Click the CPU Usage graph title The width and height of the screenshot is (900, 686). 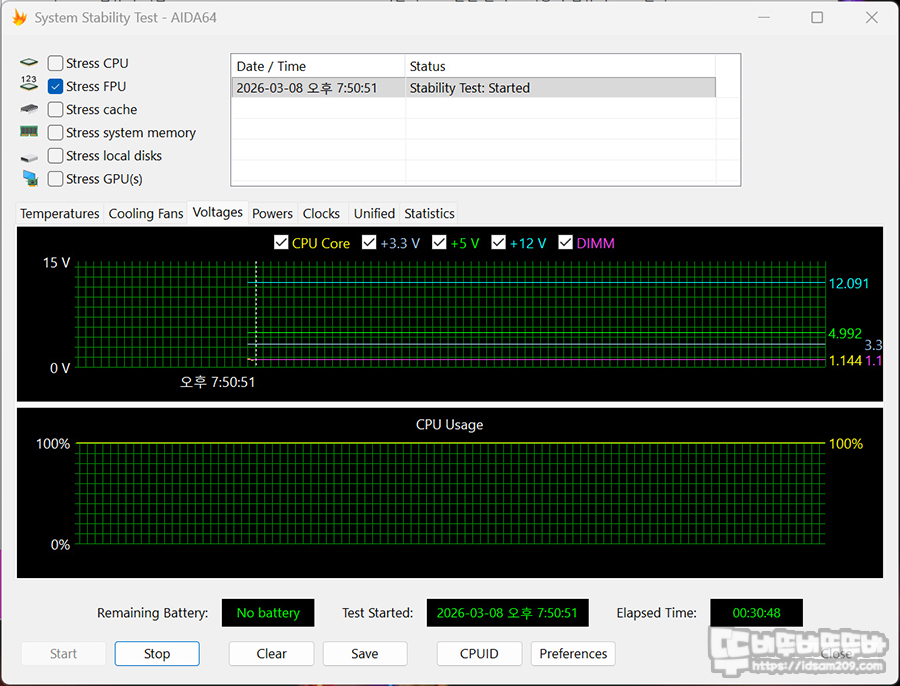[x=449, y=425]
